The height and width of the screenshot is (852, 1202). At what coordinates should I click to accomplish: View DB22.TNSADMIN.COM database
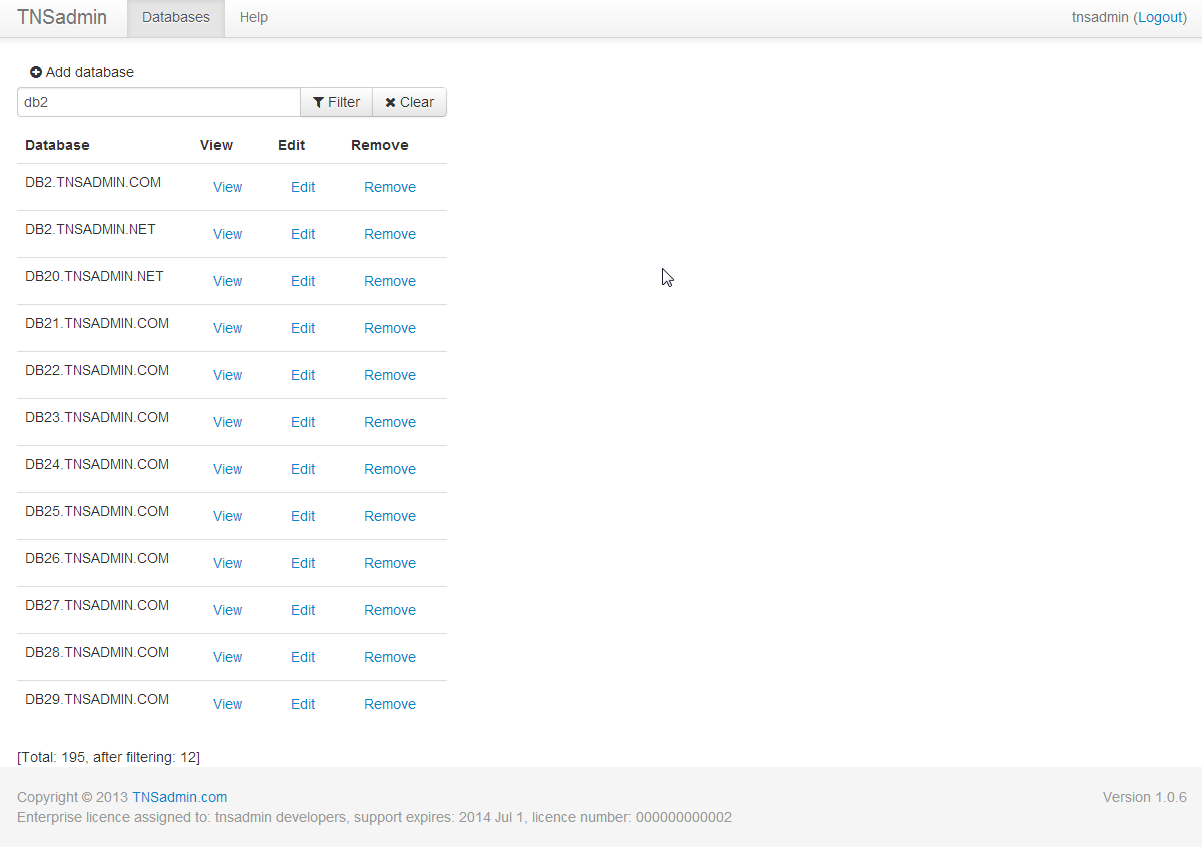point(228,375)
